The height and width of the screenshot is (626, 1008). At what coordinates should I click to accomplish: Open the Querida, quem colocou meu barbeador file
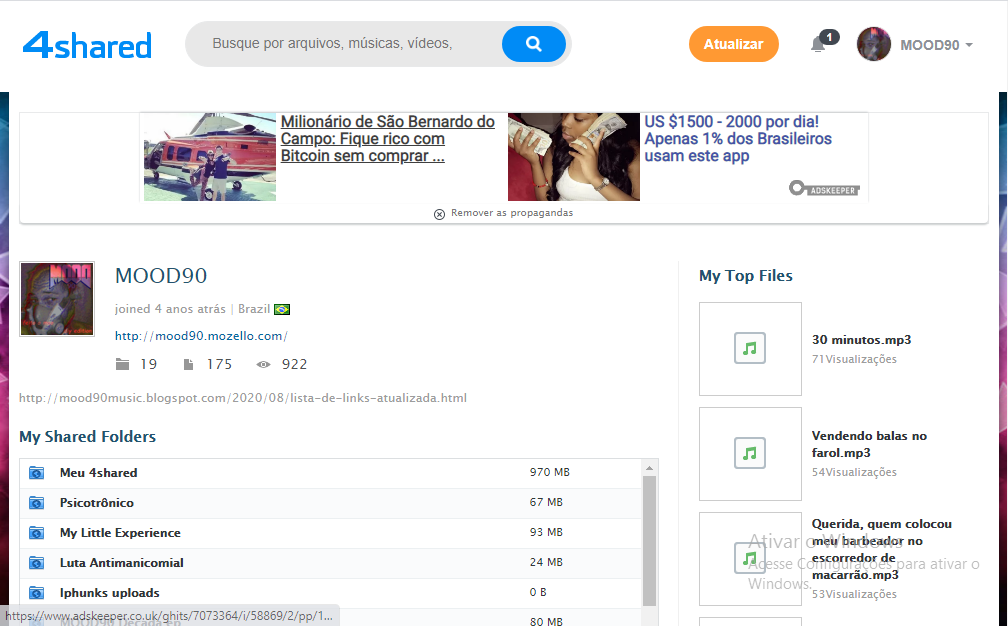pos(881,550)
